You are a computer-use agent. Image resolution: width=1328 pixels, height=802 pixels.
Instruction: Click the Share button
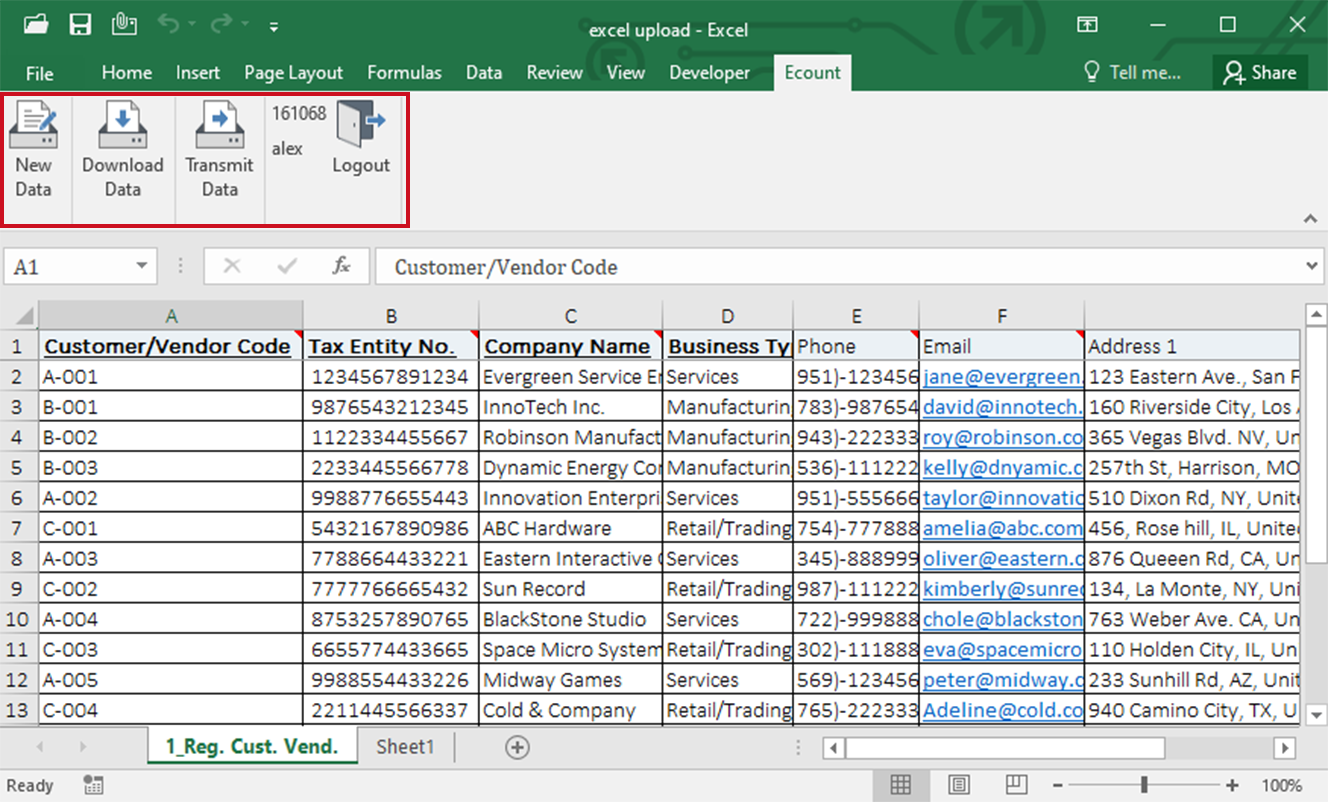point(1260,73)
